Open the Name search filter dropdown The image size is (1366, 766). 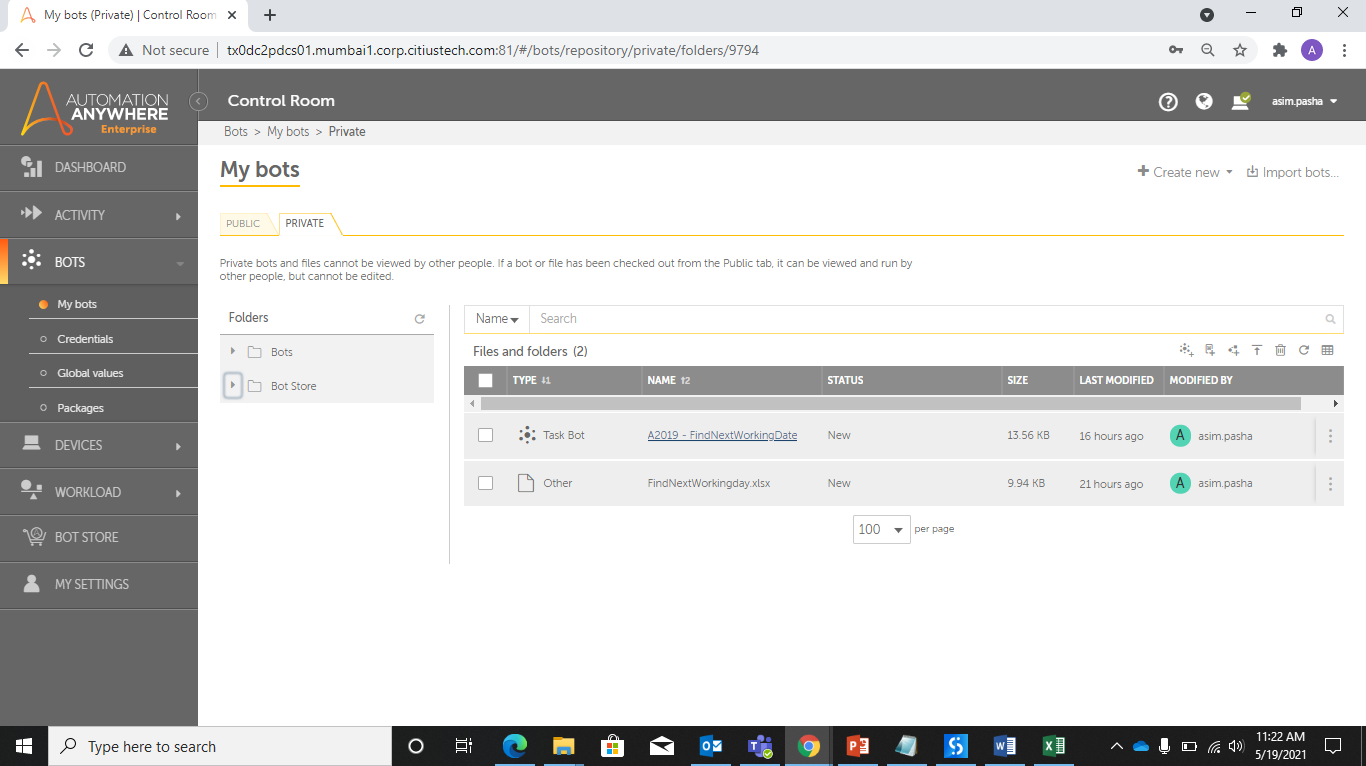(x=497, y=319)
